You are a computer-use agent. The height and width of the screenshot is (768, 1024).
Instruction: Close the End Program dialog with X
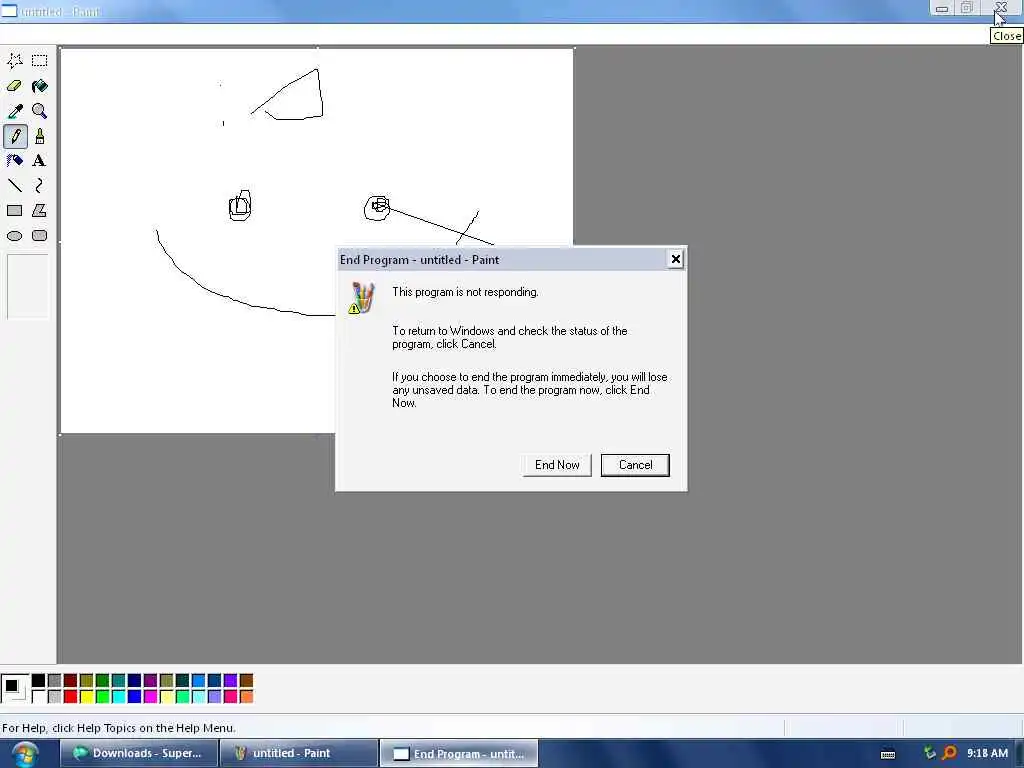coord(676,259)
